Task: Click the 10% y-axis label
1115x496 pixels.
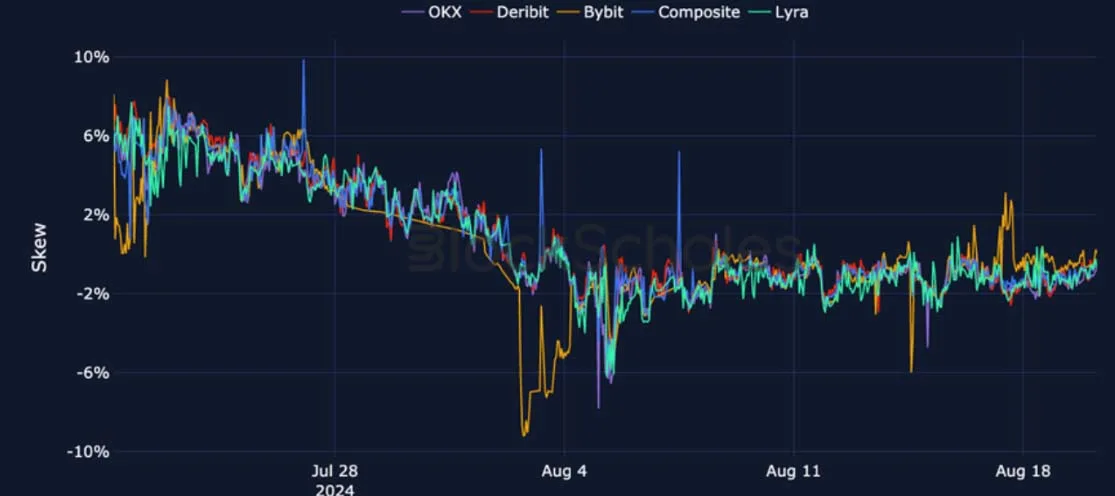Action: [x=93, y=57]
